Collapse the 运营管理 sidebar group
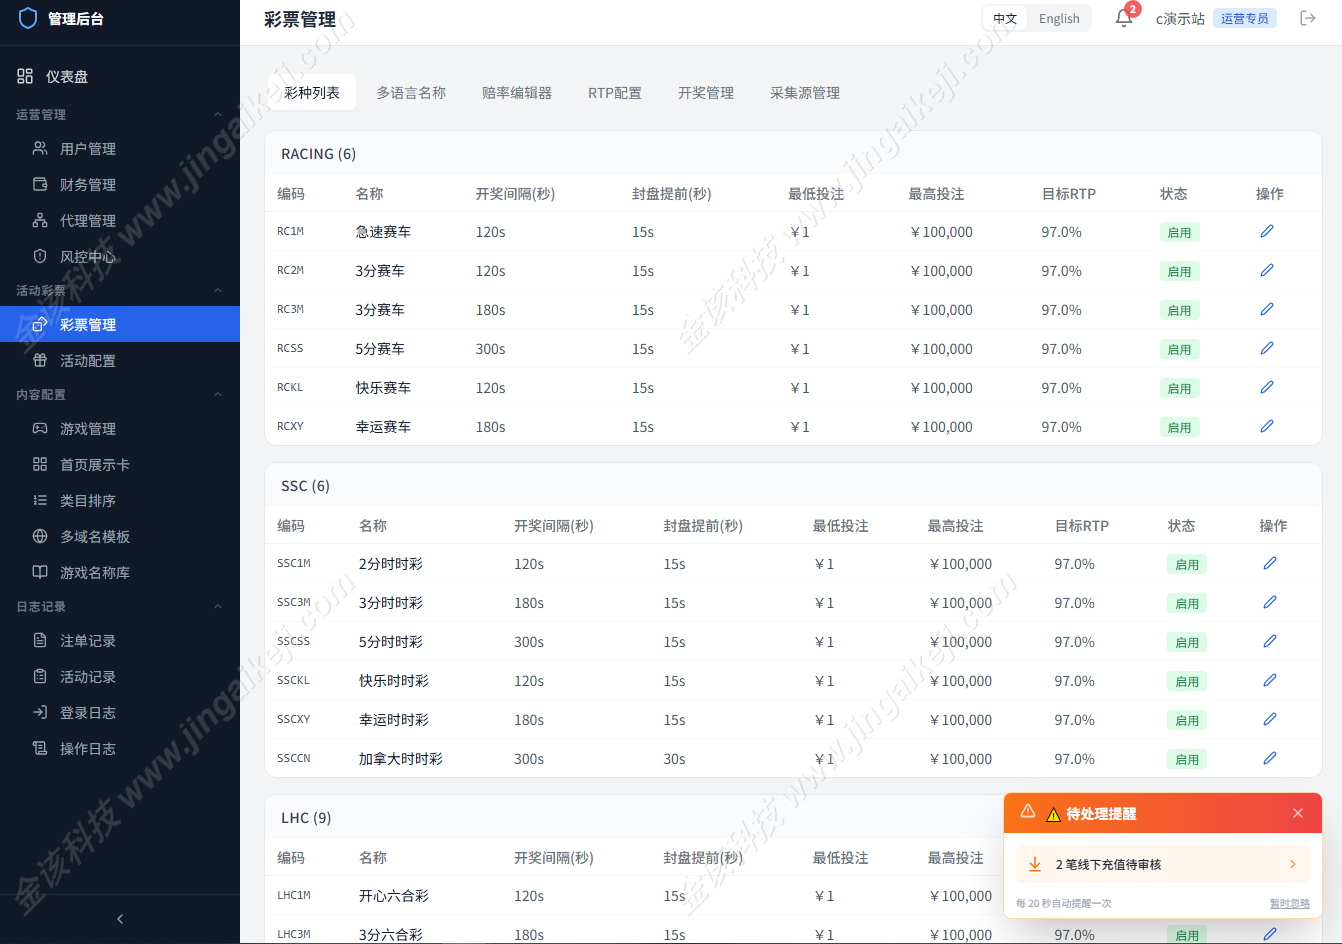The height and width of the screenshot is (944, 1342). (218, 115)
